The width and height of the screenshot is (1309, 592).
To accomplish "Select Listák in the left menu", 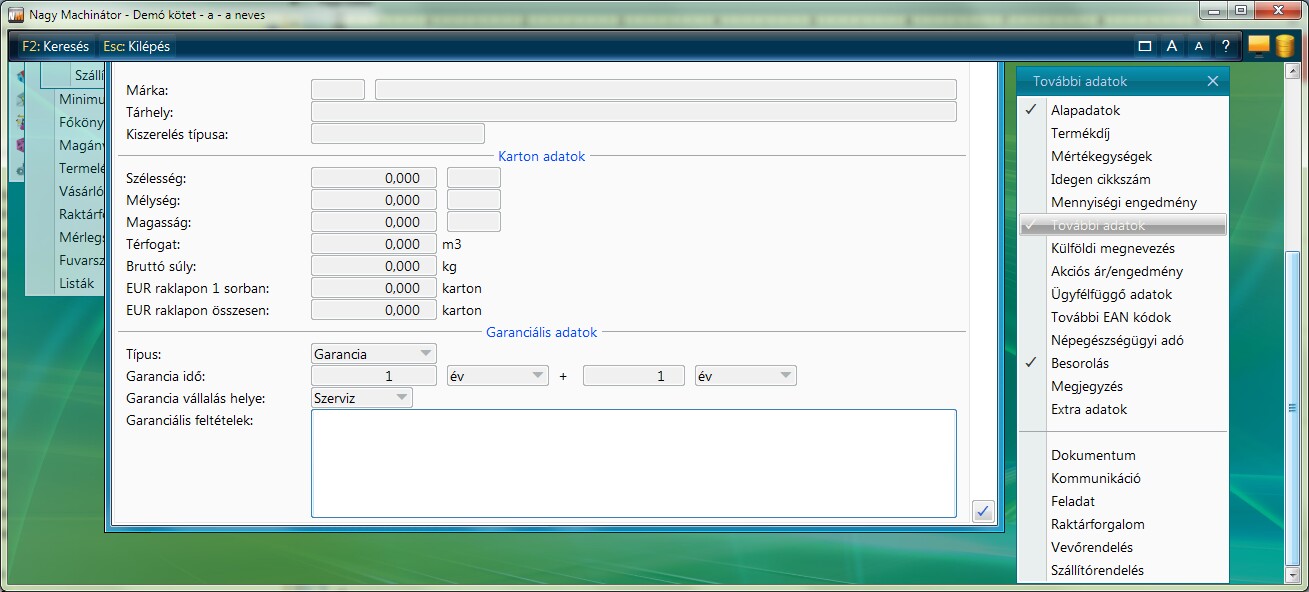I will pos(77,283).
